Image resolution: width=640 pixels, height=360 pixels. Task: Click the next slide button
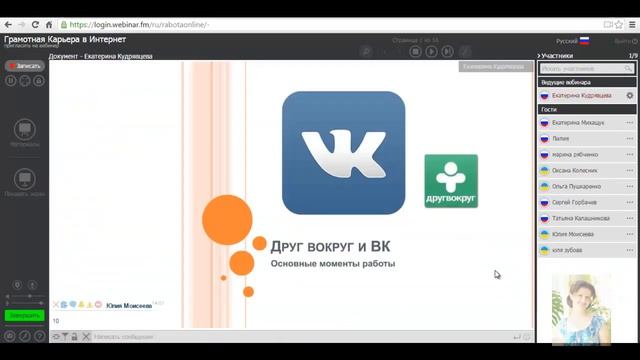point(448,51)
